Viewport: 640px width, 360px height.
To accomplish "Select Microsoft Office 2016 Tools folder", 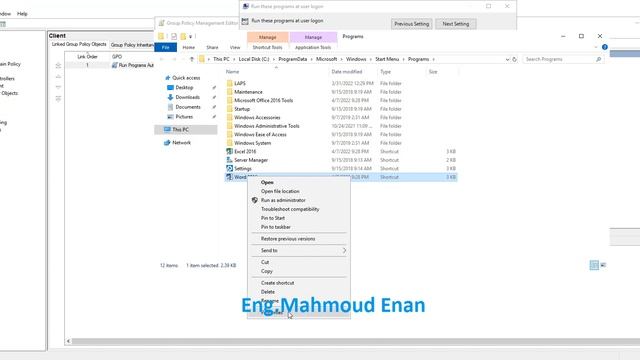I will [x=263, y=100].
